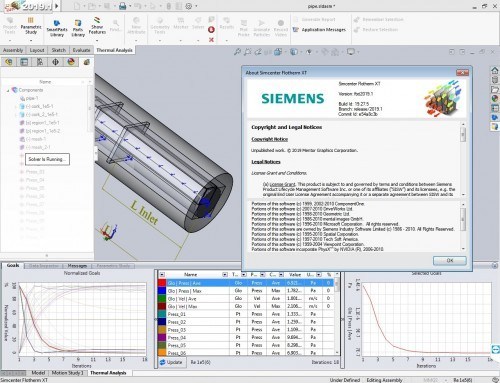Select the Press_03 goal row
Viewport: 500px width, 383px height.
(247, 330)
